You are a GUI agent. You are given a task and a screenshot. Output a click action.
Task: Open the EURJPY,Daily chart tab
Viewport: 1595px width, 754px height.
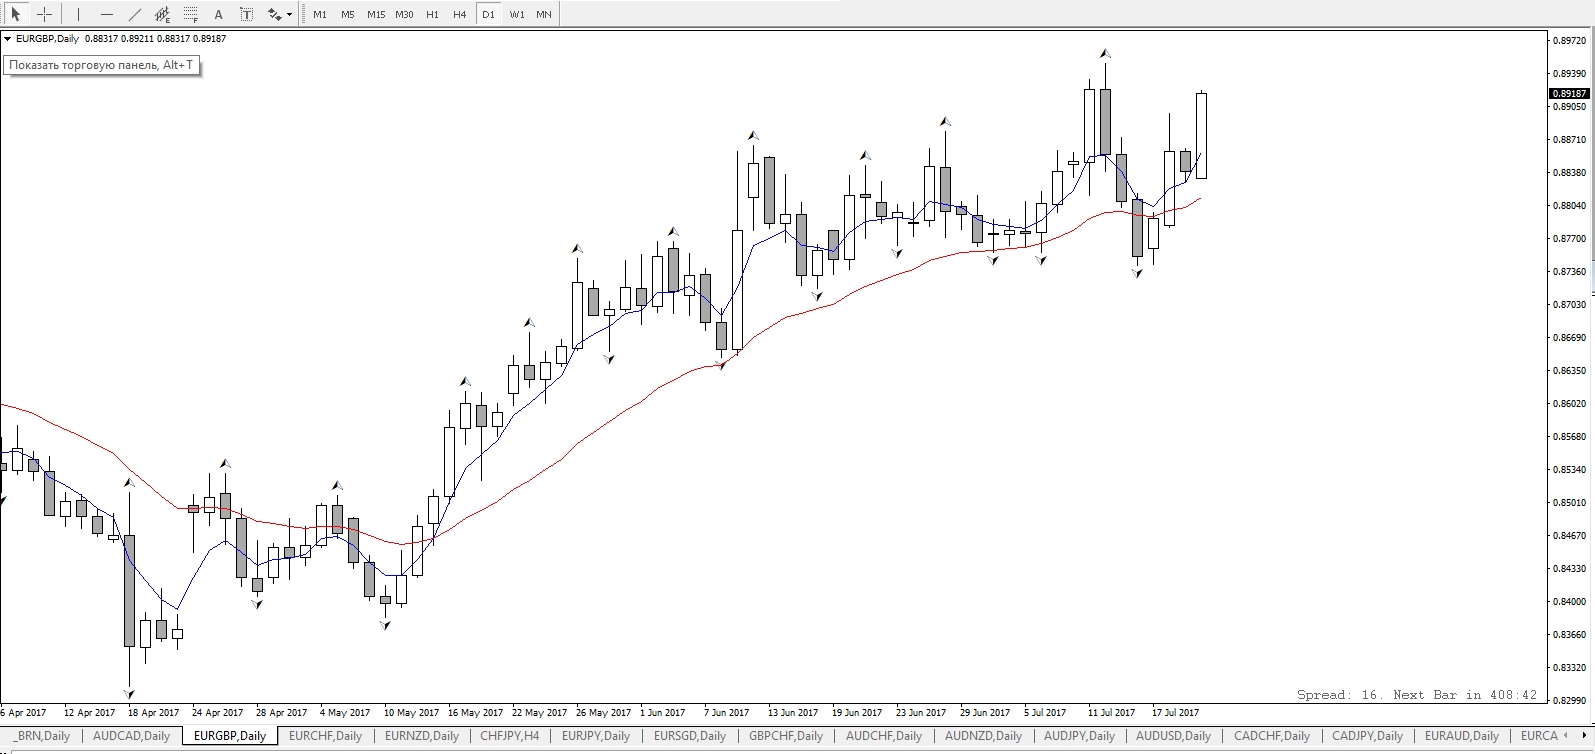tap(596, 736)
